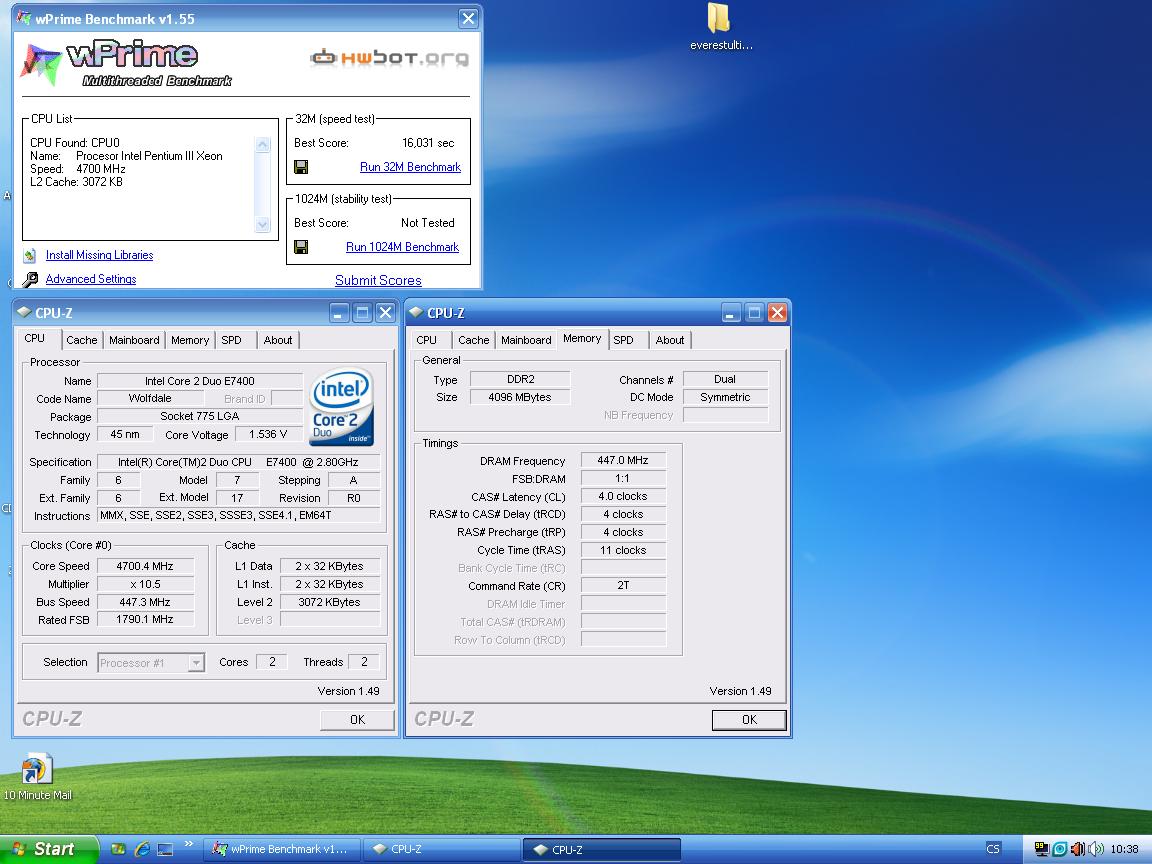Close the left CPU-Z window
The image size is (1152, 864).
[x=385, y=313]
